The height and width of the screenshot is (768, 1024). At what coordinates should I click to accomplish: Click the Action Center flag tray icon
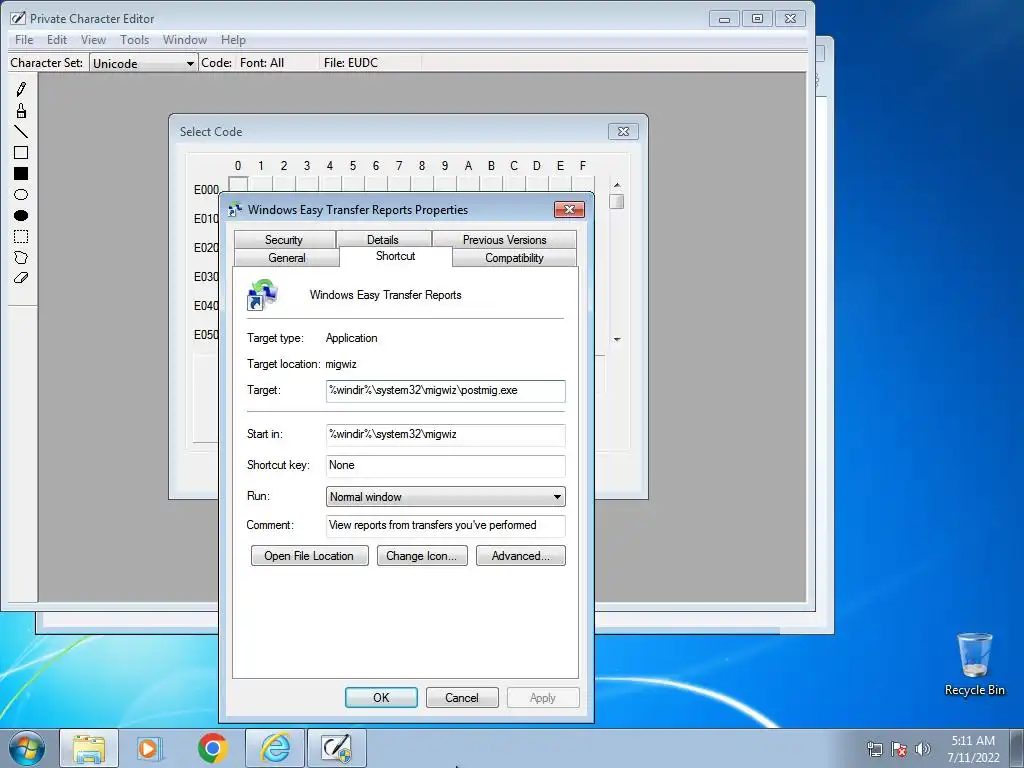899,749
